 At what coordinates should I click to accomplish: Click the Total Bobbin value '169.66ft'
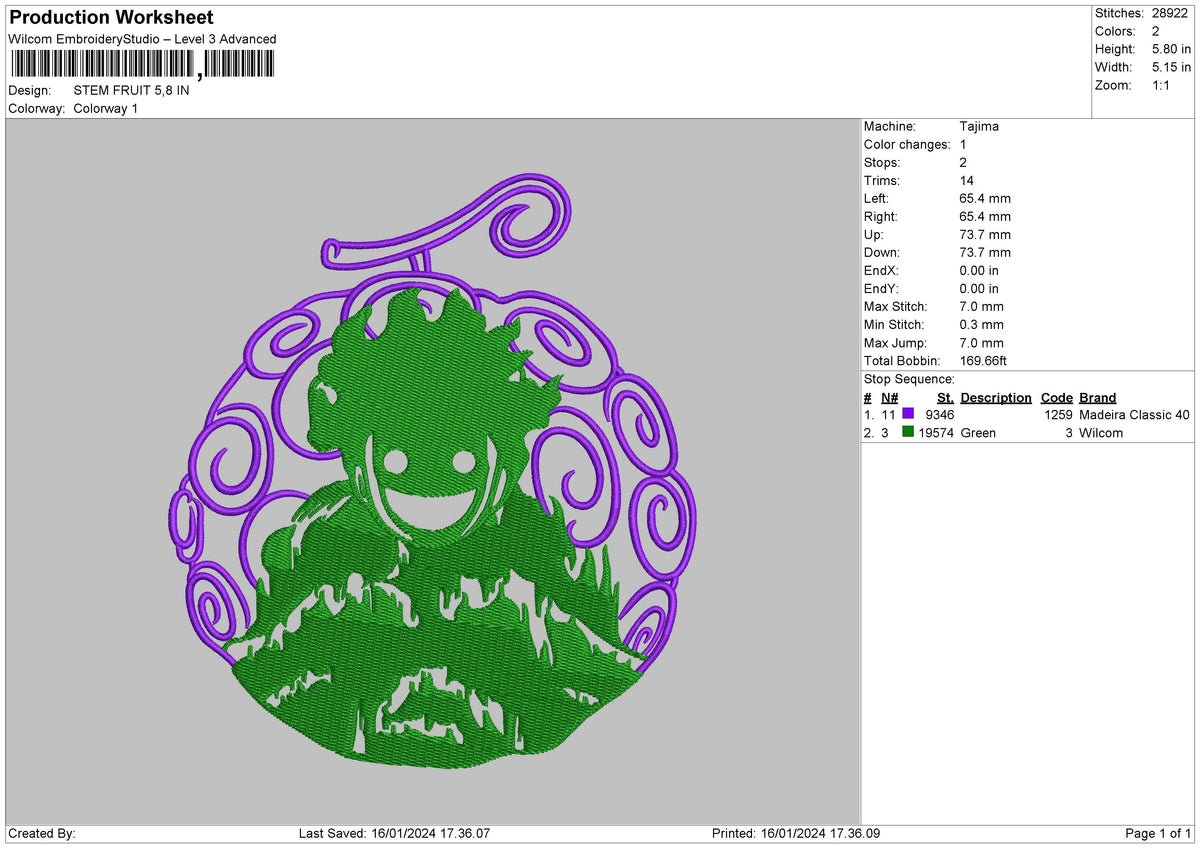[x=985, y=360]
